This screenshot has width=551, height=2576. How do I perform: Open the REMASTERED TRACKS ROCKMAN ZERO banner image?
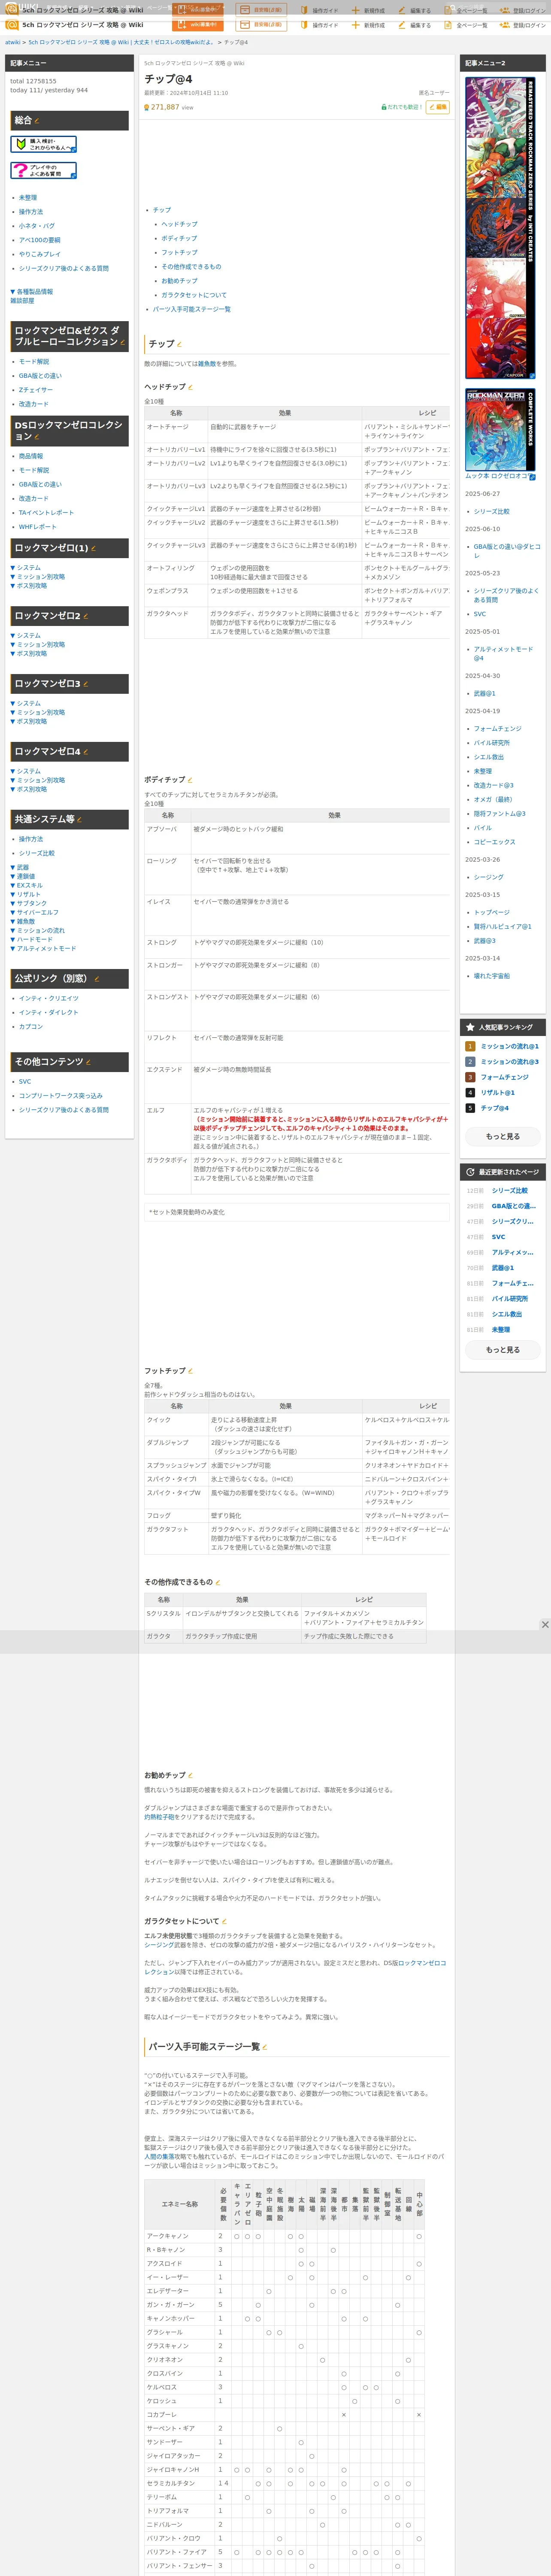point(500,228)
